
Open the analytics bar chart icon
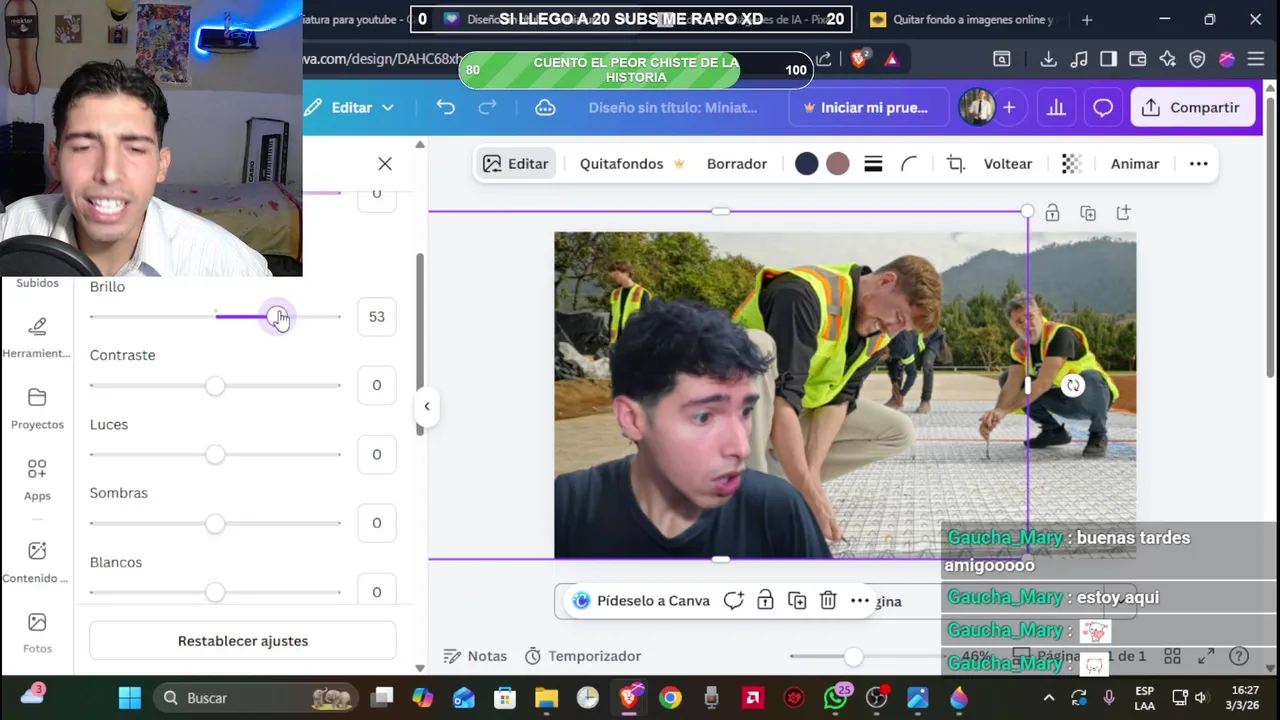coord(1056,107)
